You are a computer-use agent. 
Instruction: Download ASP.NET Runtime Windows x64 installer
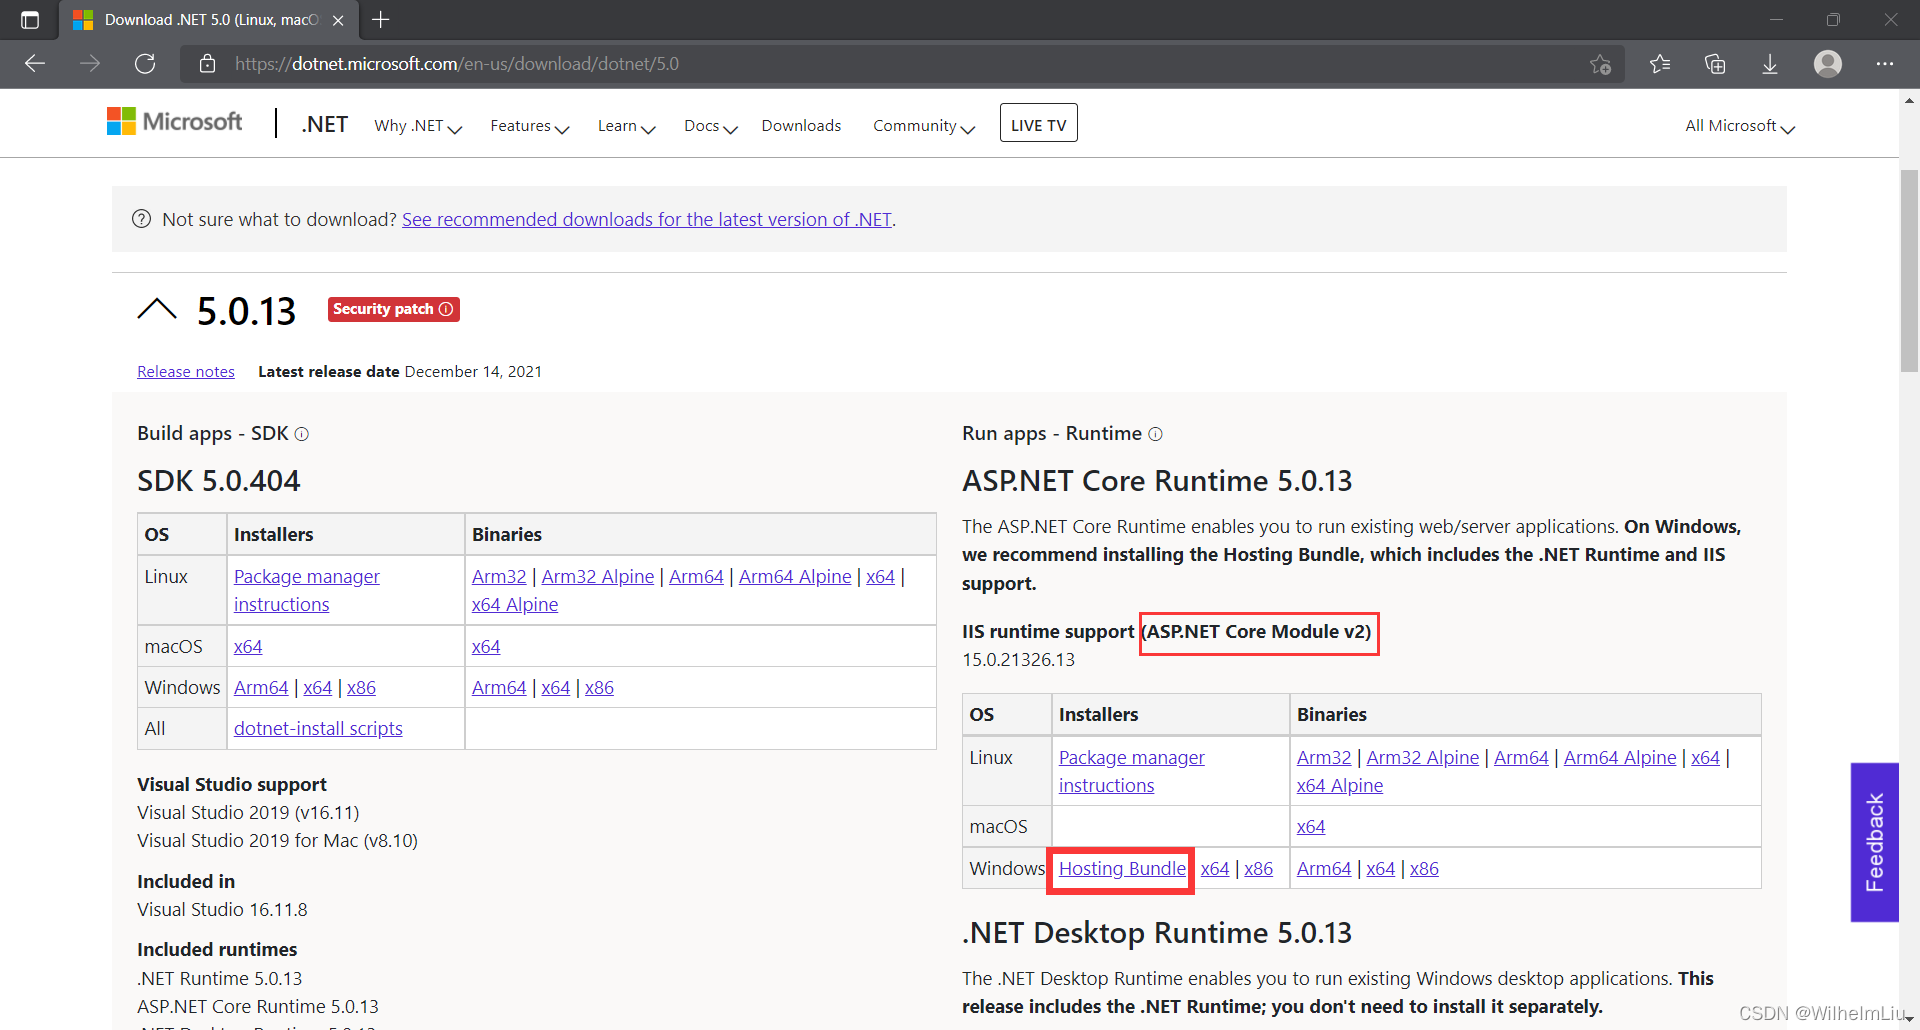click(1215, 869)
